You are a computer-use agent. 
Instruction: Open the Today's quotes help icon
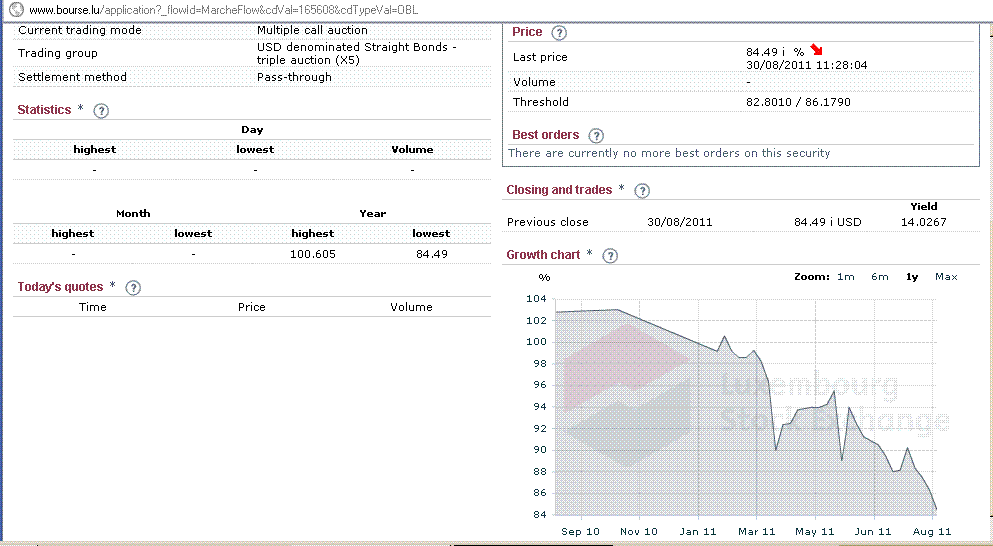point(133,288)
